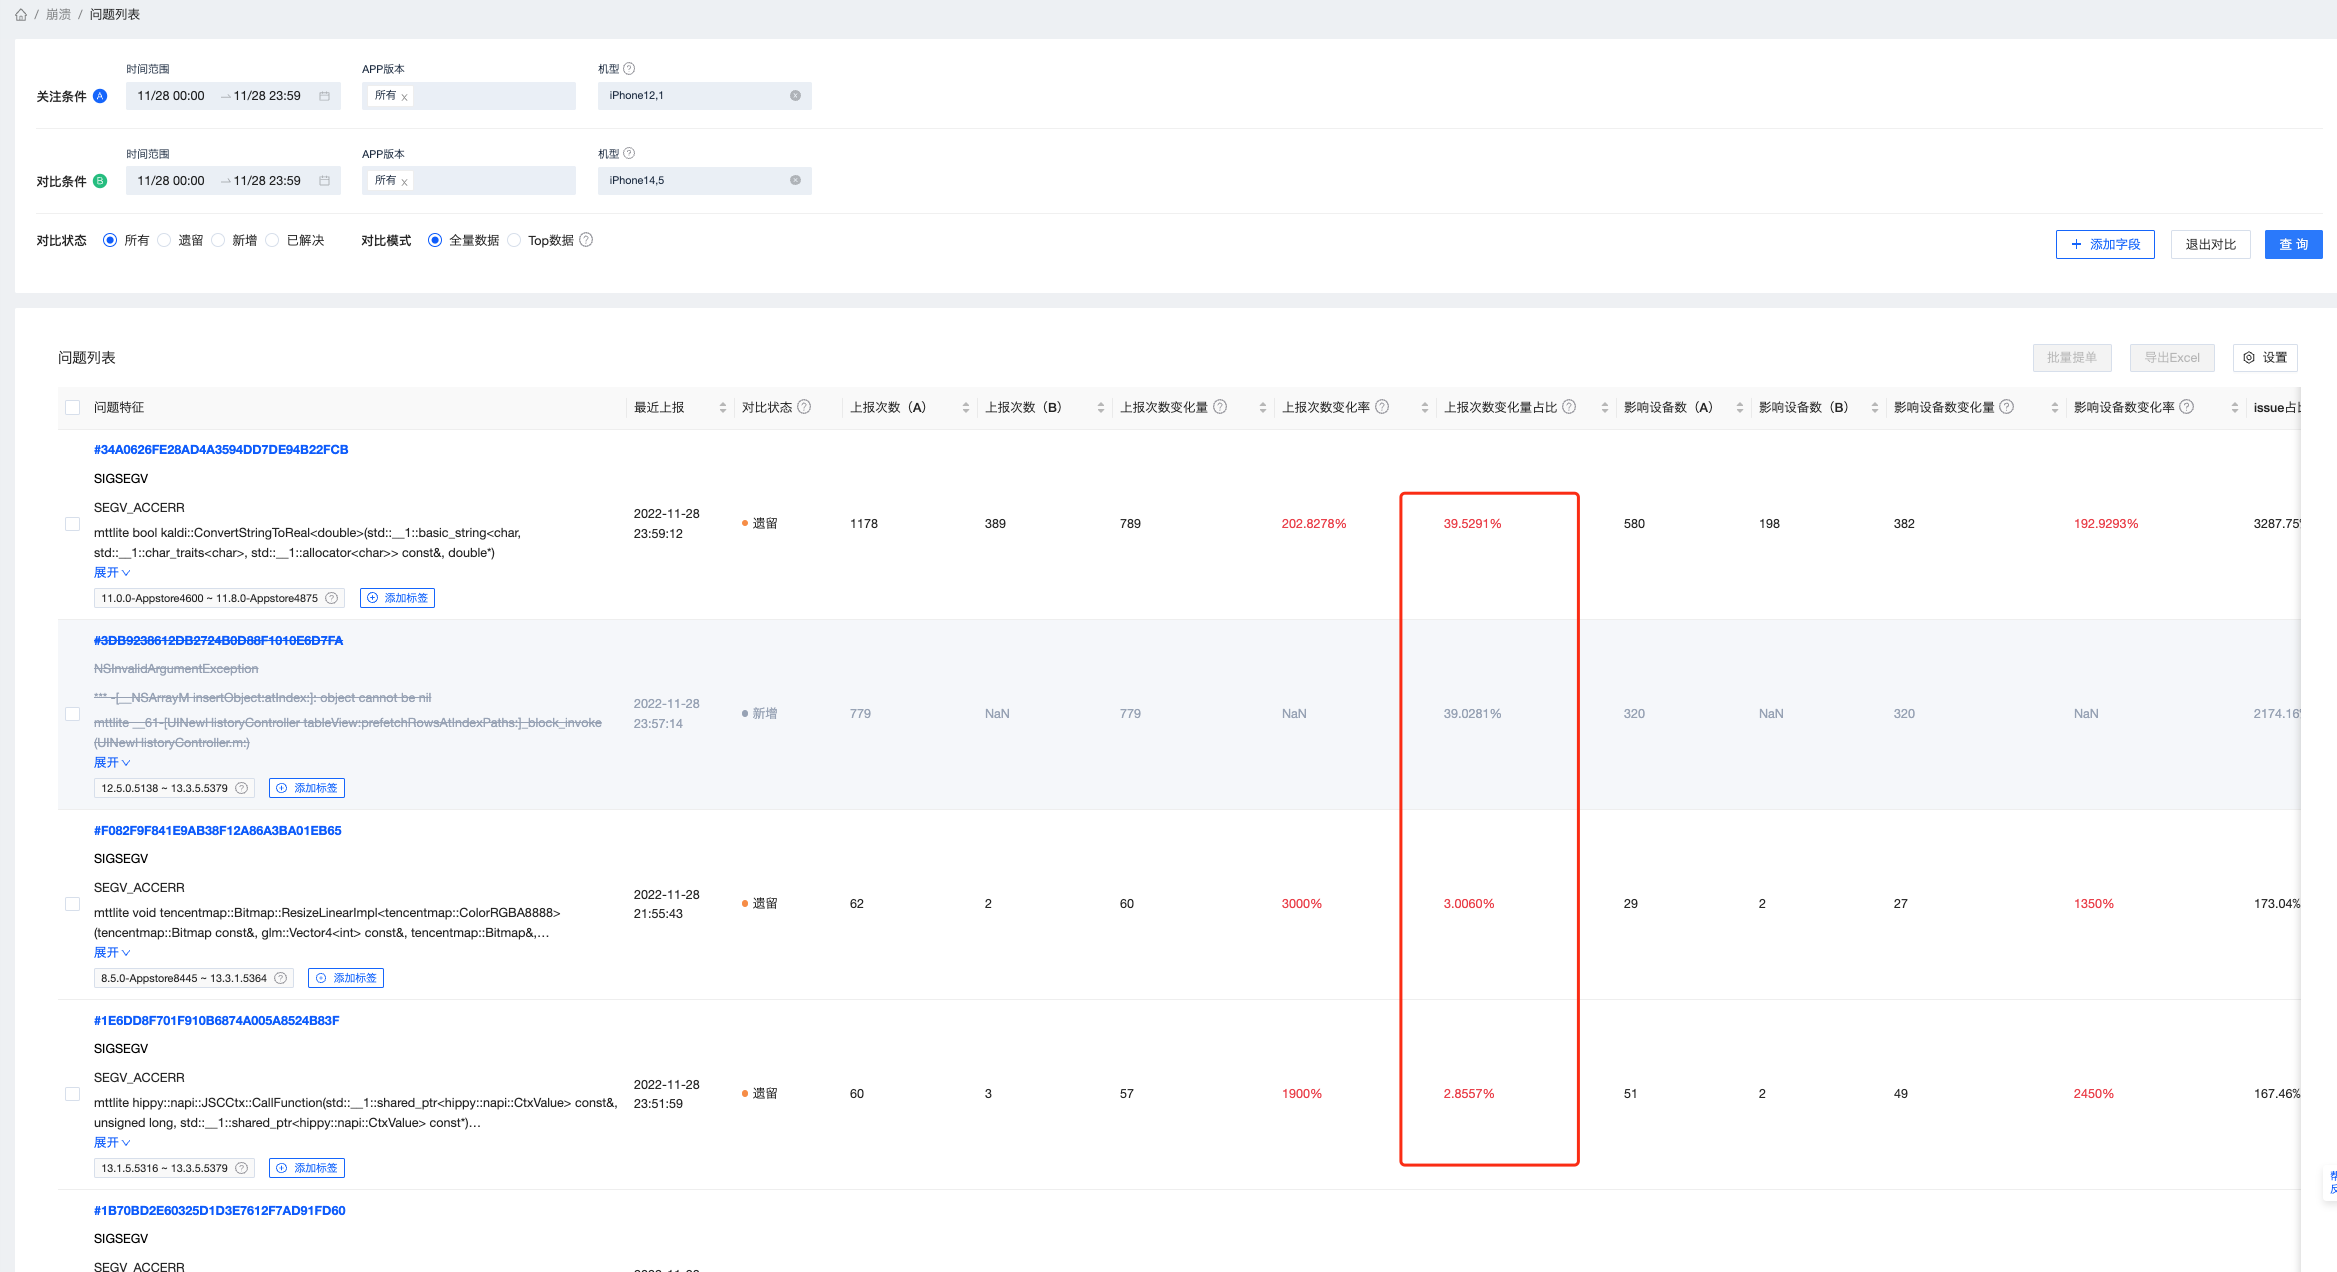The image size is (2337, 1272).
Task: Click the 添加字段 button
Action: pos(2105,245)
